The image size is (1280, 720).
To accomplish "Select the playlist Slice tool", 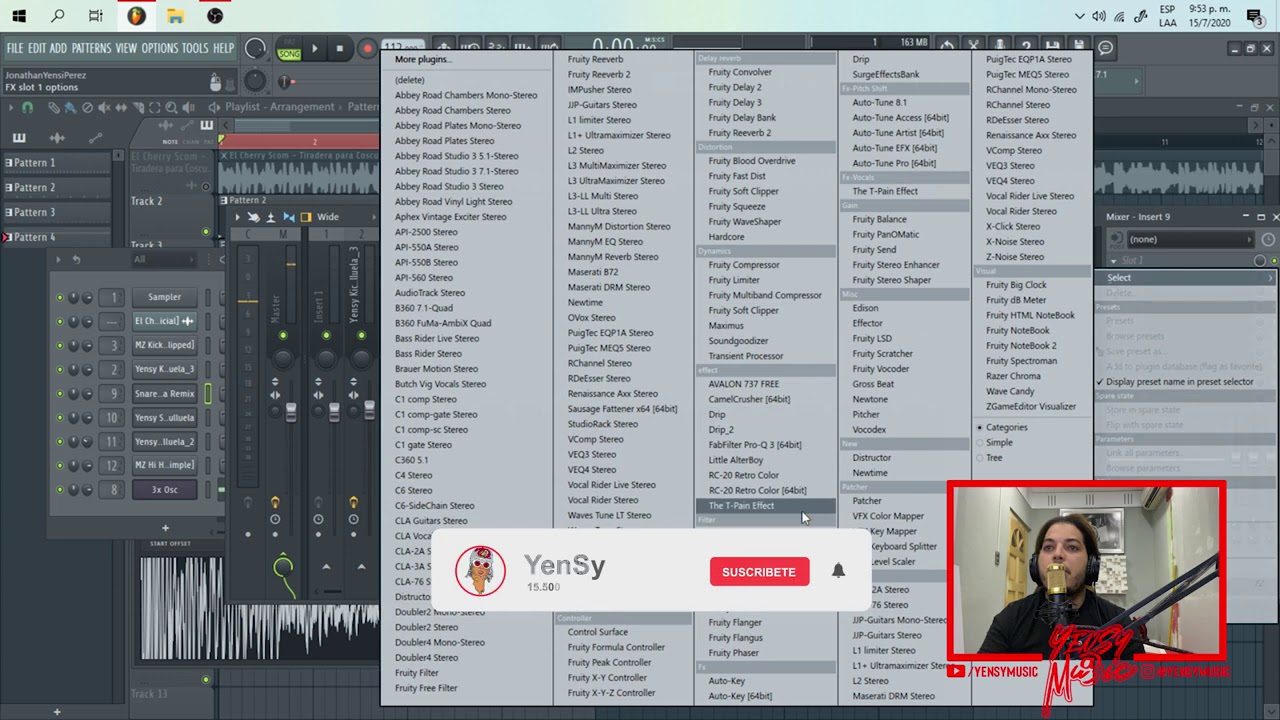I will click(138, 107).
